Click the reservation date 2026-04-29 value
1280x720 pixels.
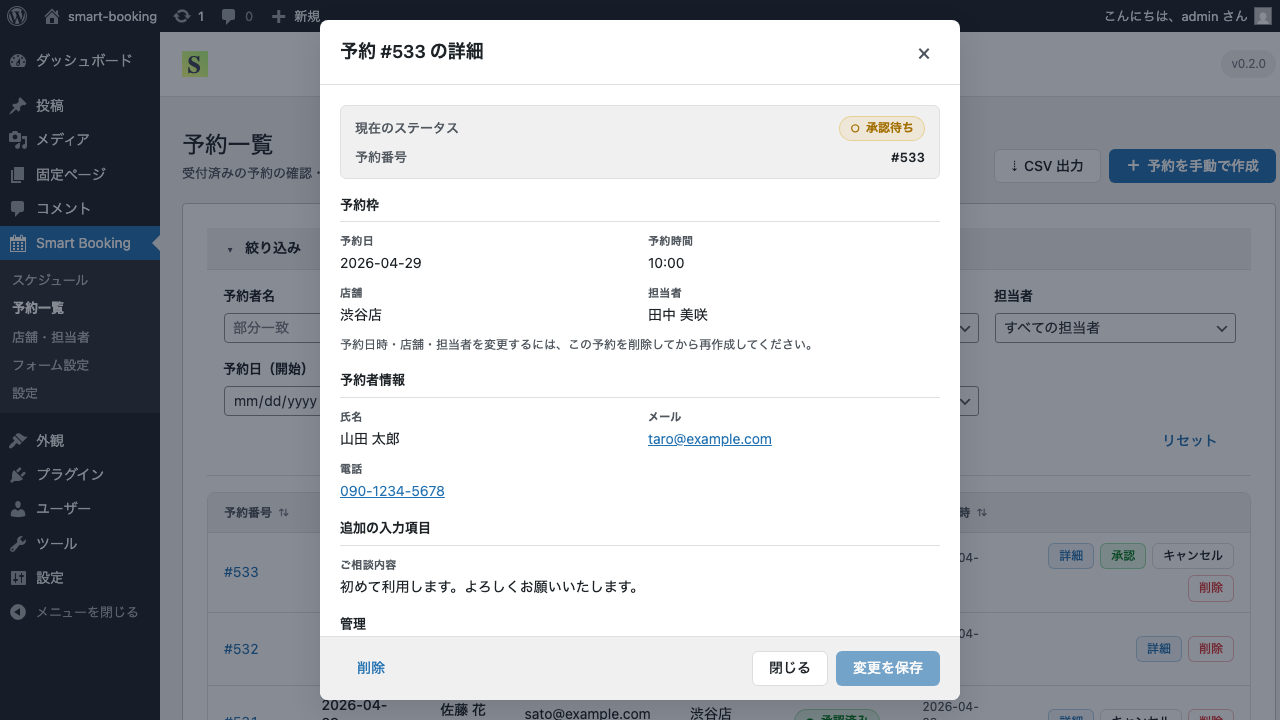click(x=381, y=263)
